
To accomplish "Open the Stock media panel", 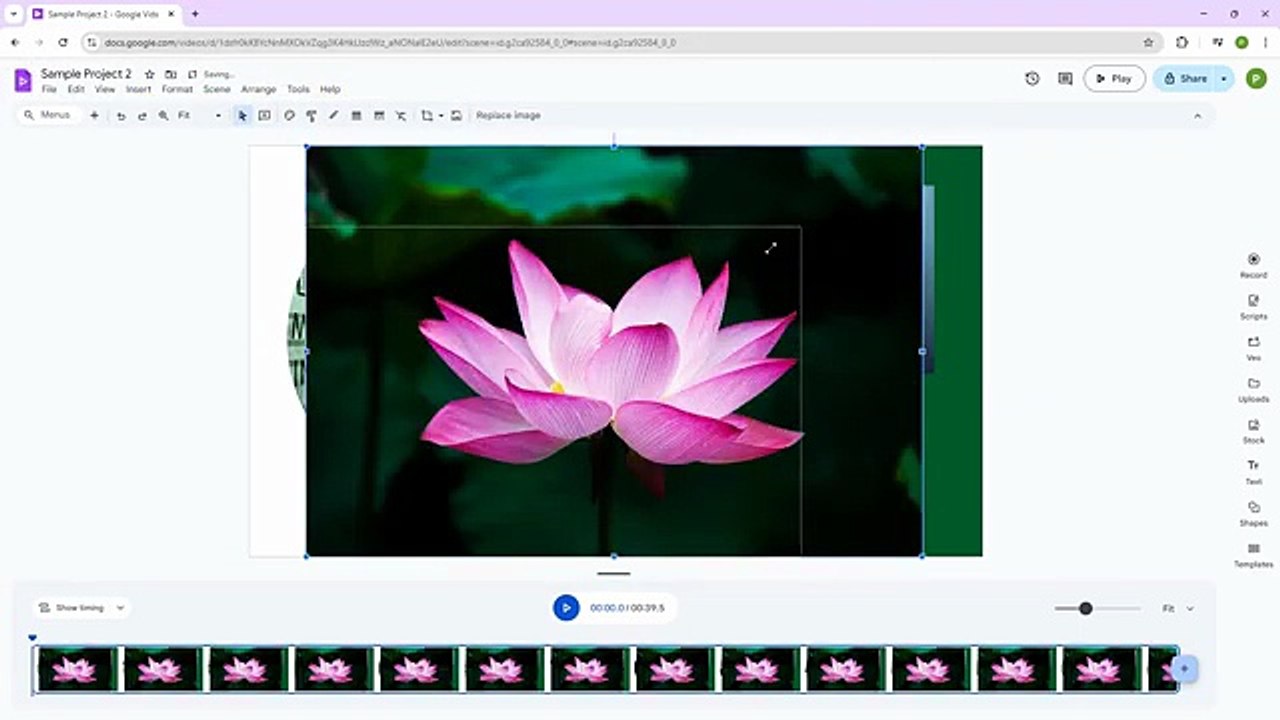I will (x=1253, y=431).
